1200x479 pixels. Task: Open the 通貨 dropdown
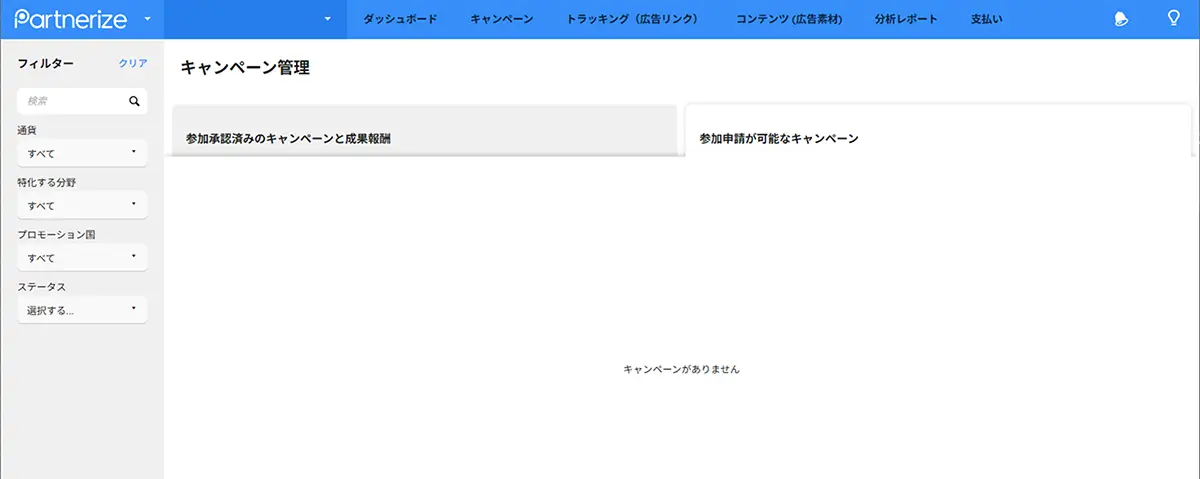pos(82,153)
